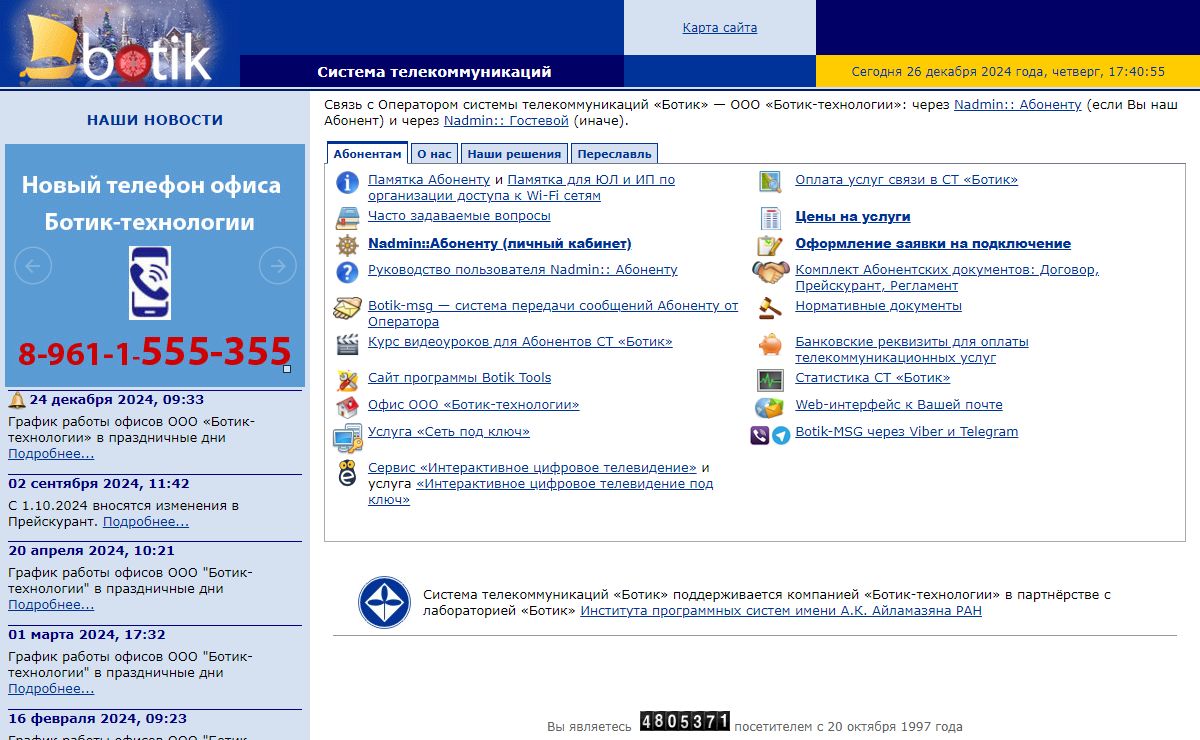1200x740 pixels.
Task: Open the Руководство пользователя Nadmin:: Абоненту link
Action: click(x=523, y=270)
